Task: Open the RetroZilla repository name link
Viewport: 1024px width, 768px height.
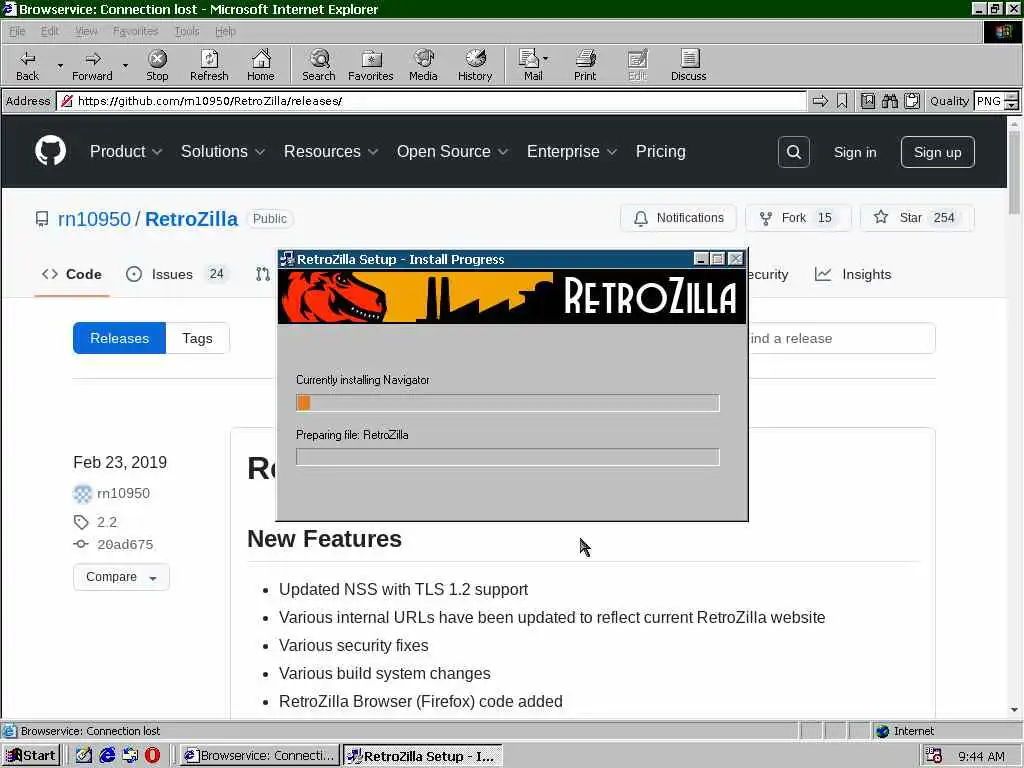Action: (x=191, y=219)
